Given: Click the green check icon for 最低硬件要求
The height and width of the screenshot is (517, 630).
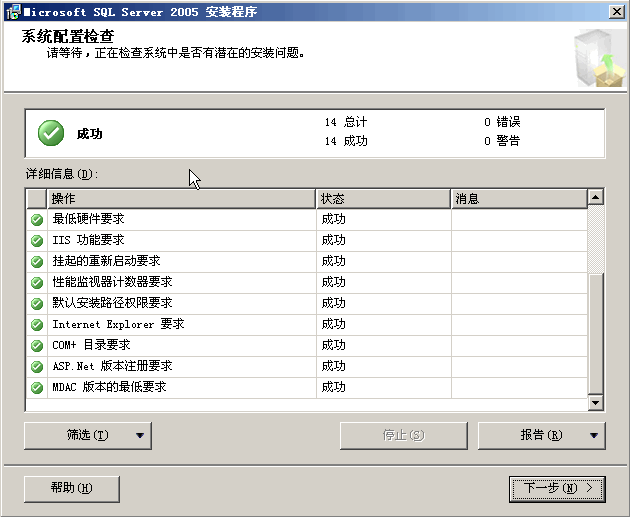Looking at the screenshot, I should (37, 220).
